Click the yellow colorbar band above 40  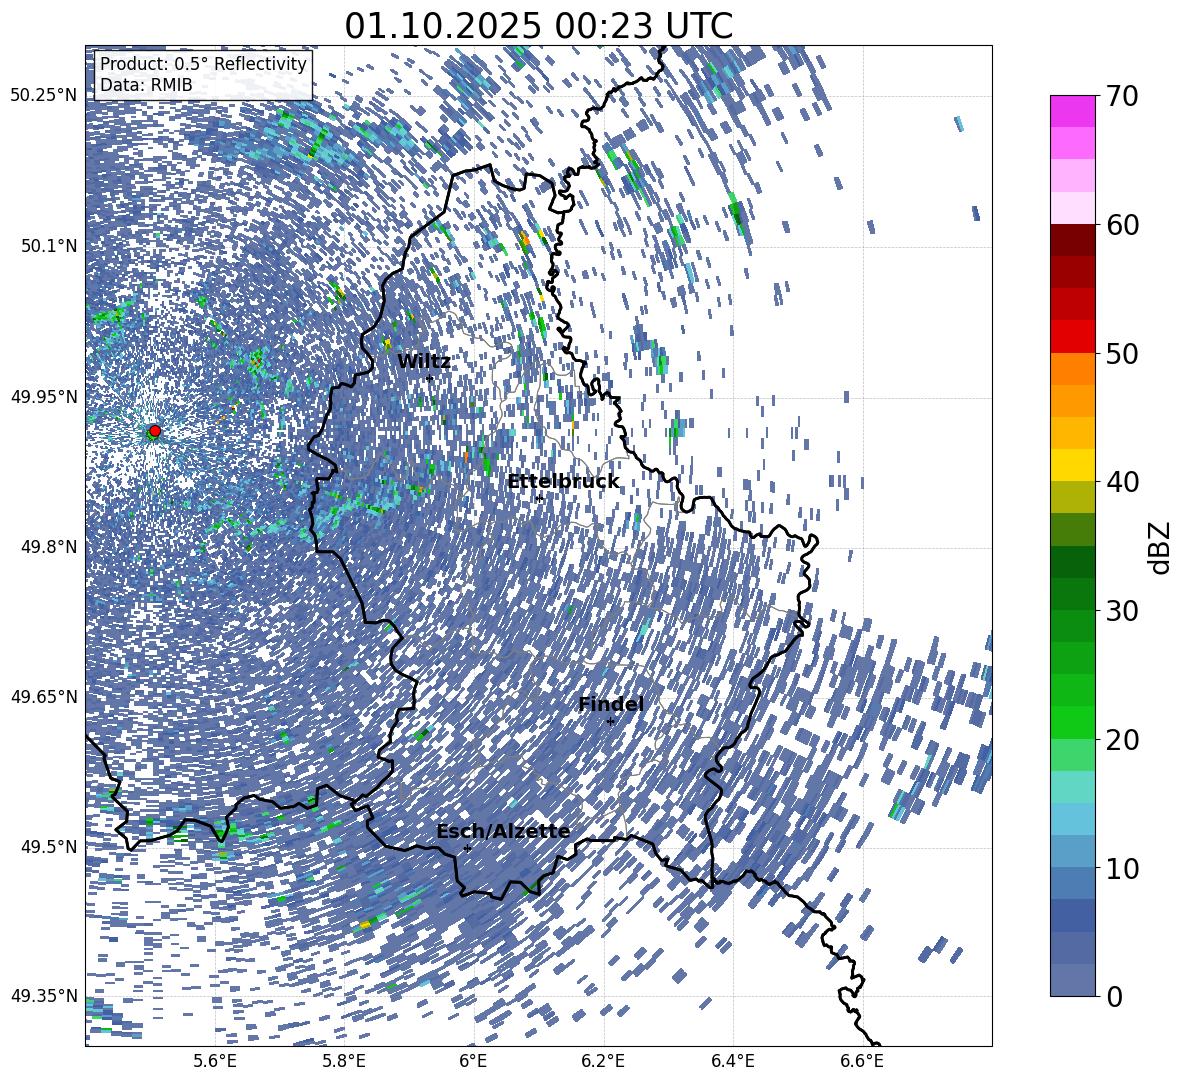pos(1072,465)
